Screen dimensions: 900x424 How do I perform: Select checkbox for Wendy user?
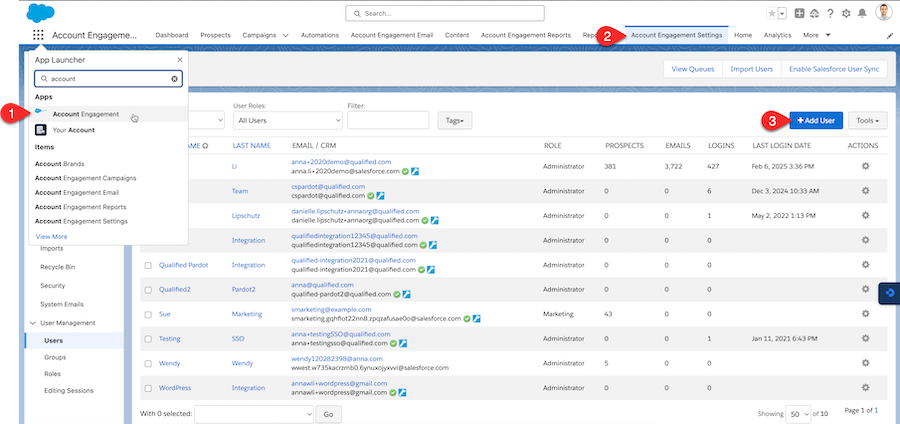click(x=148, y=364)
